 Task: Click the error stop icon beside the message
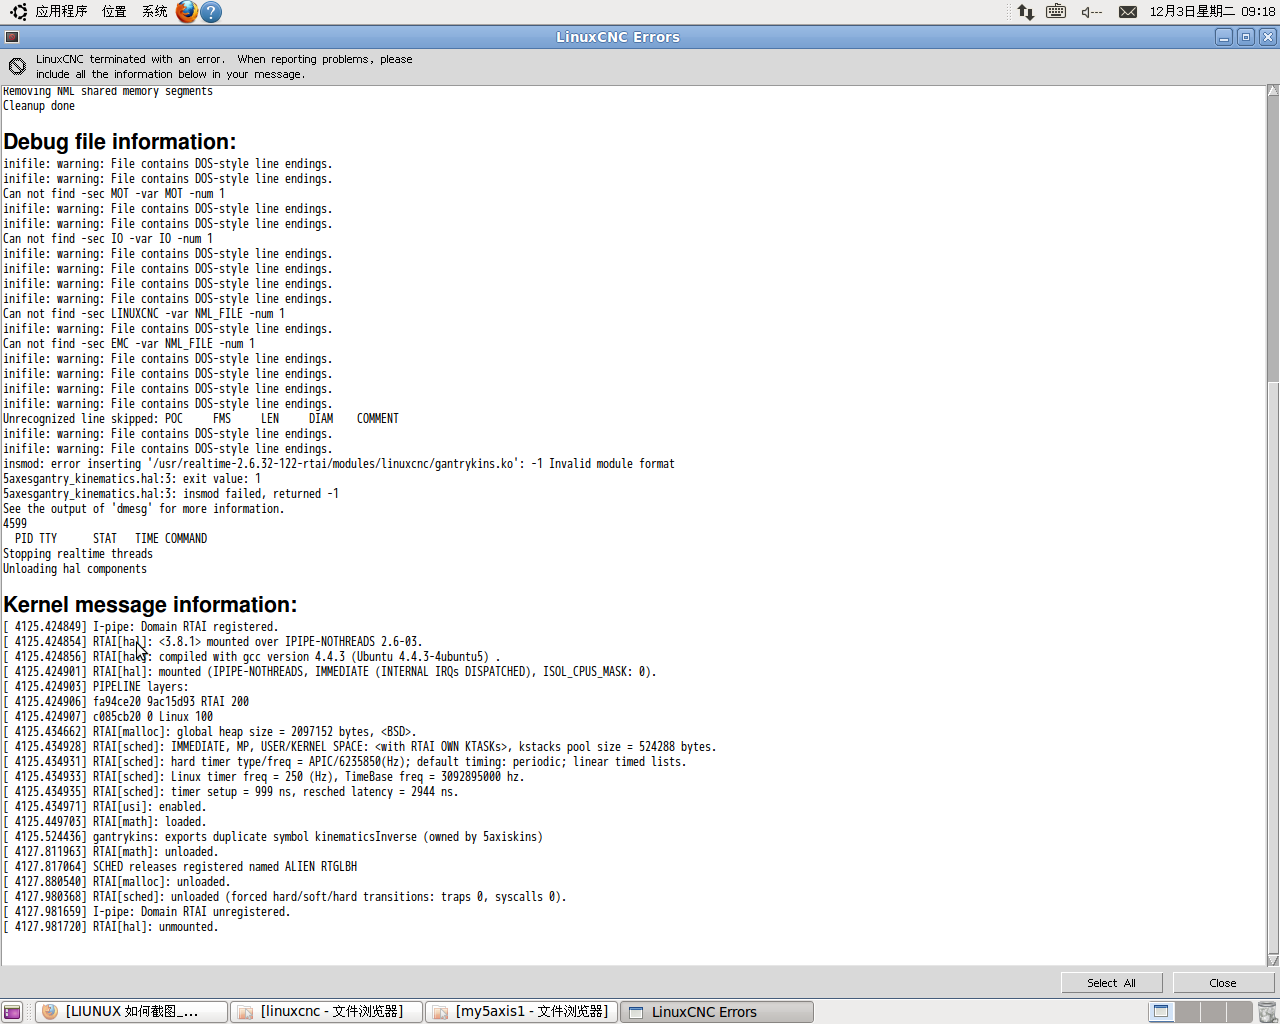click(17, 66)
